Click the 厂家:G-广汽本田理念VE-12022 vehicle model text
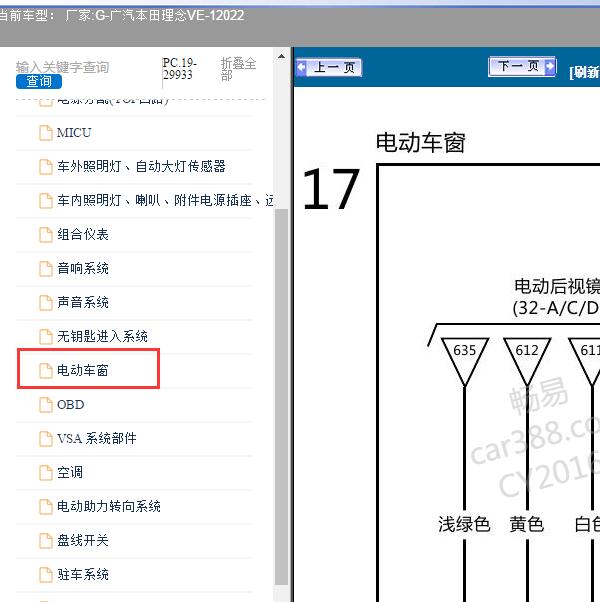Screen dimensions: 600x602 (155, 15)
